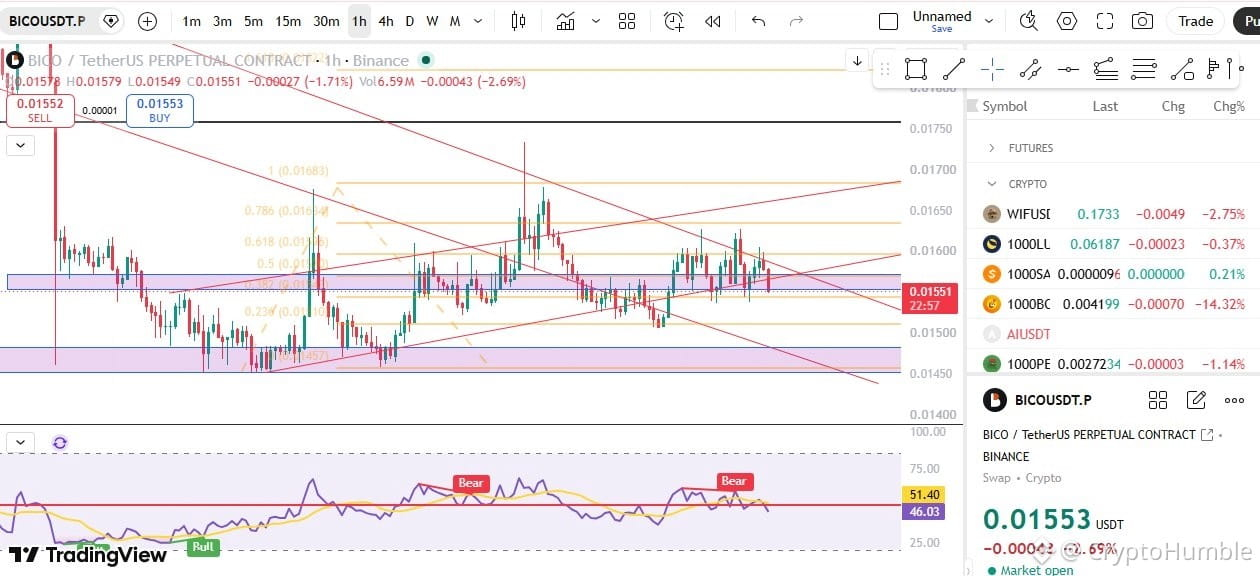Collapse the chart legend chevron
This screenshot has width=1260, height=576.
click(20, 146)
